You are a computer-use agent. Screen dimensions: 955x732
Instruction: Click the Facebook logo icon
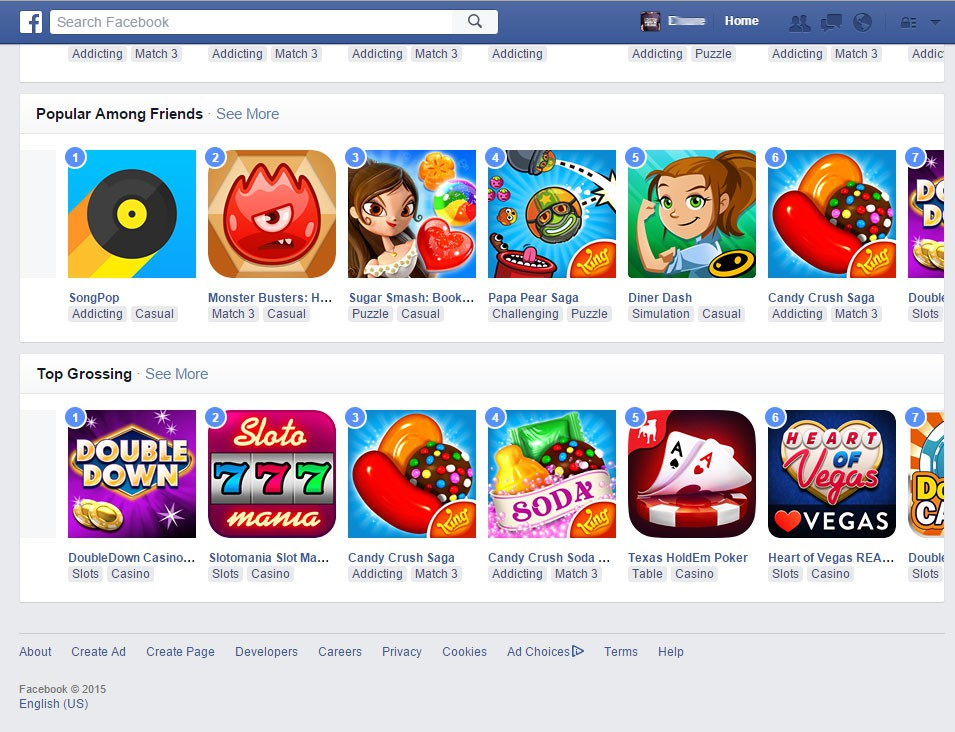30,22
